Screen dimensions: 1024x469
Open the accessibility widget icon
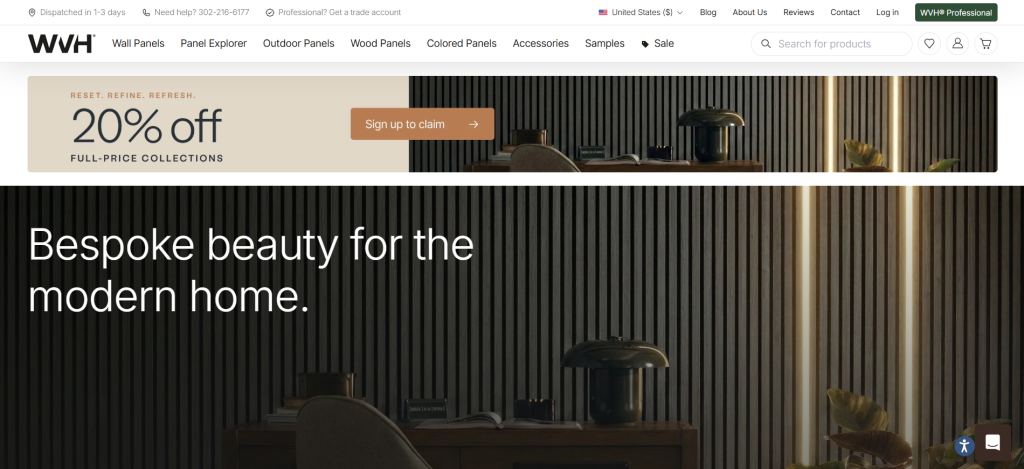(x=964, y=446)
